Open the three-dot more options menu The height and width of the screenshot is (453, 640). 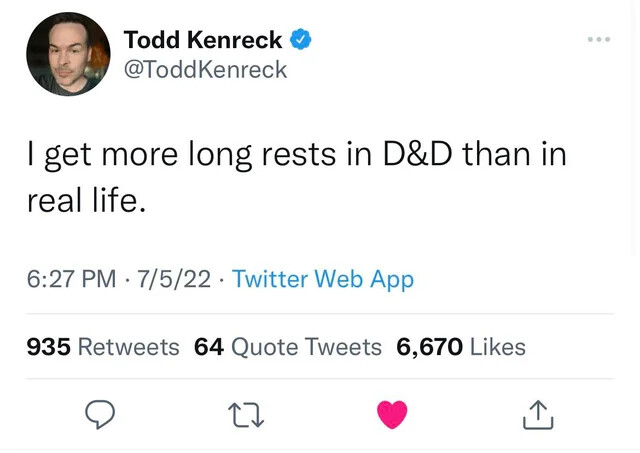coord(599,39)
